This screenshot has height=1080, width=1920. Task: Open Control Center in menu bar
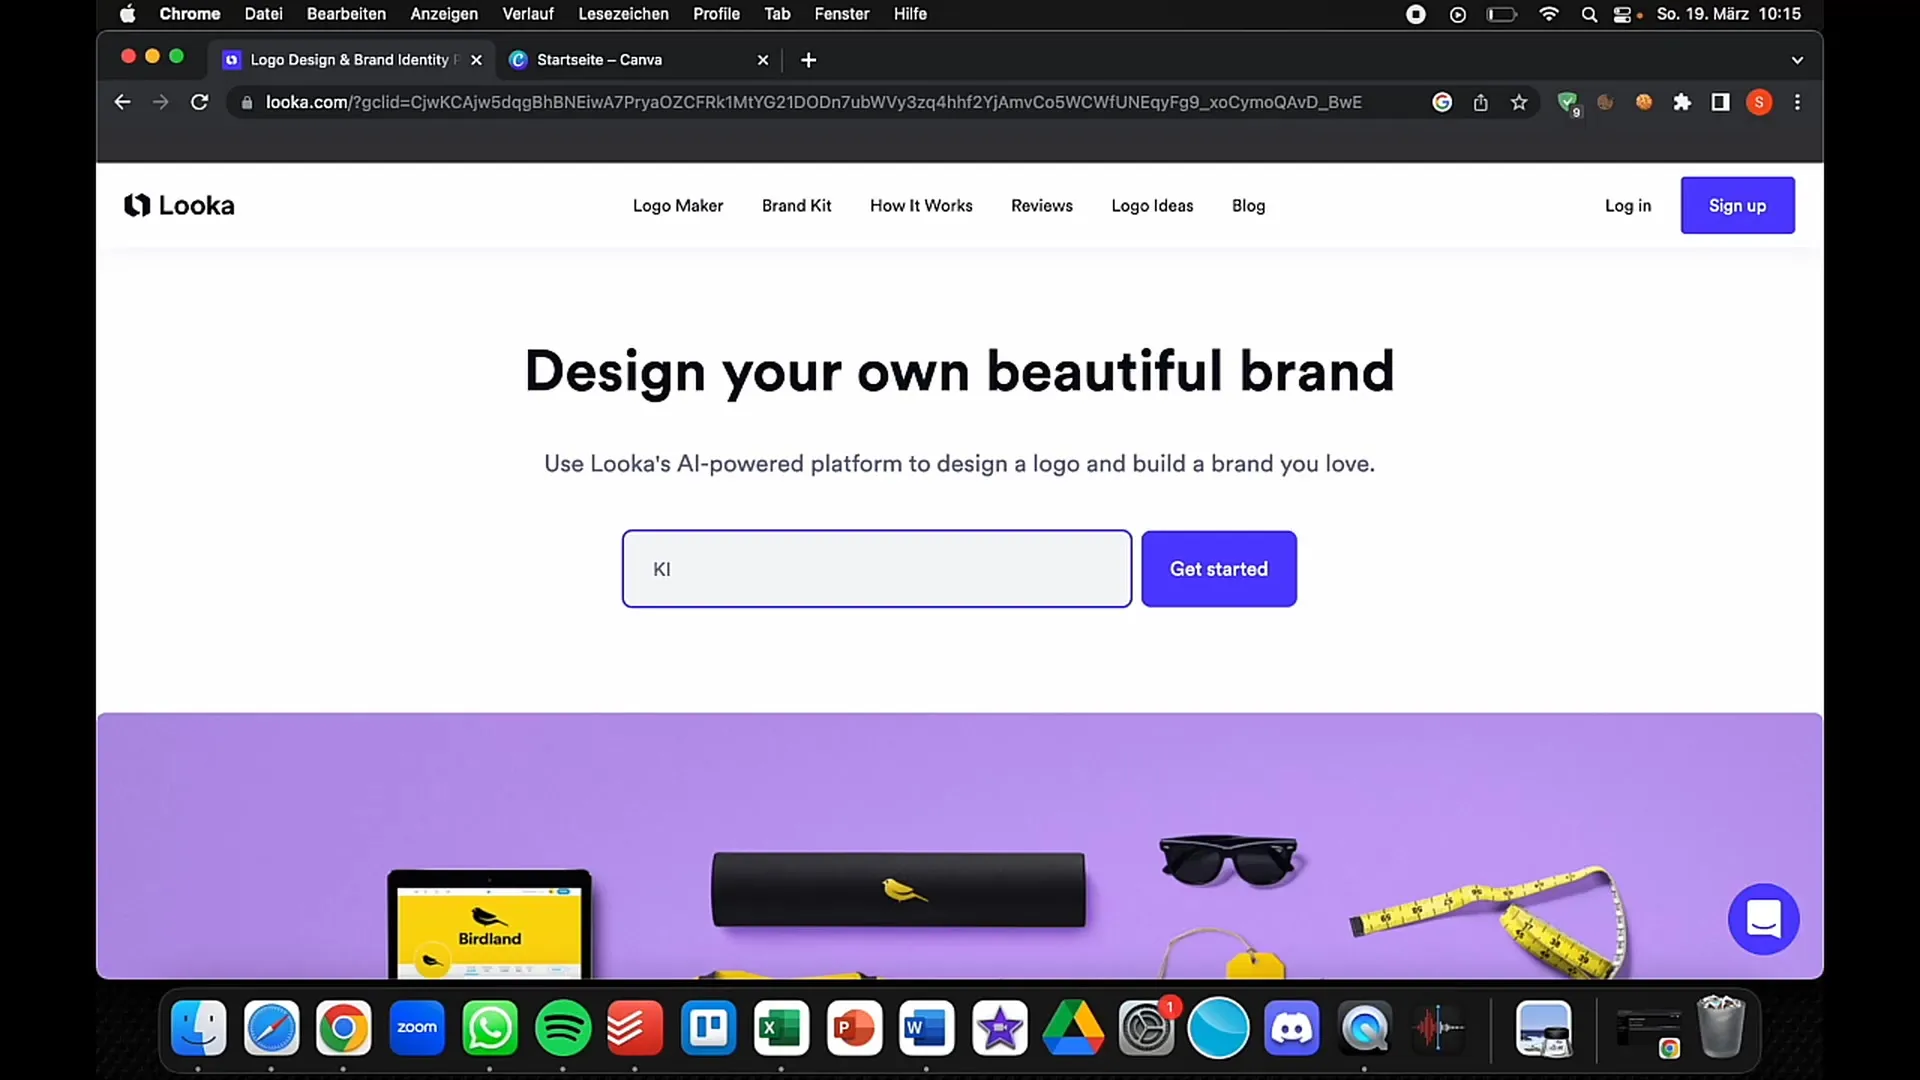pos(1623,14)
